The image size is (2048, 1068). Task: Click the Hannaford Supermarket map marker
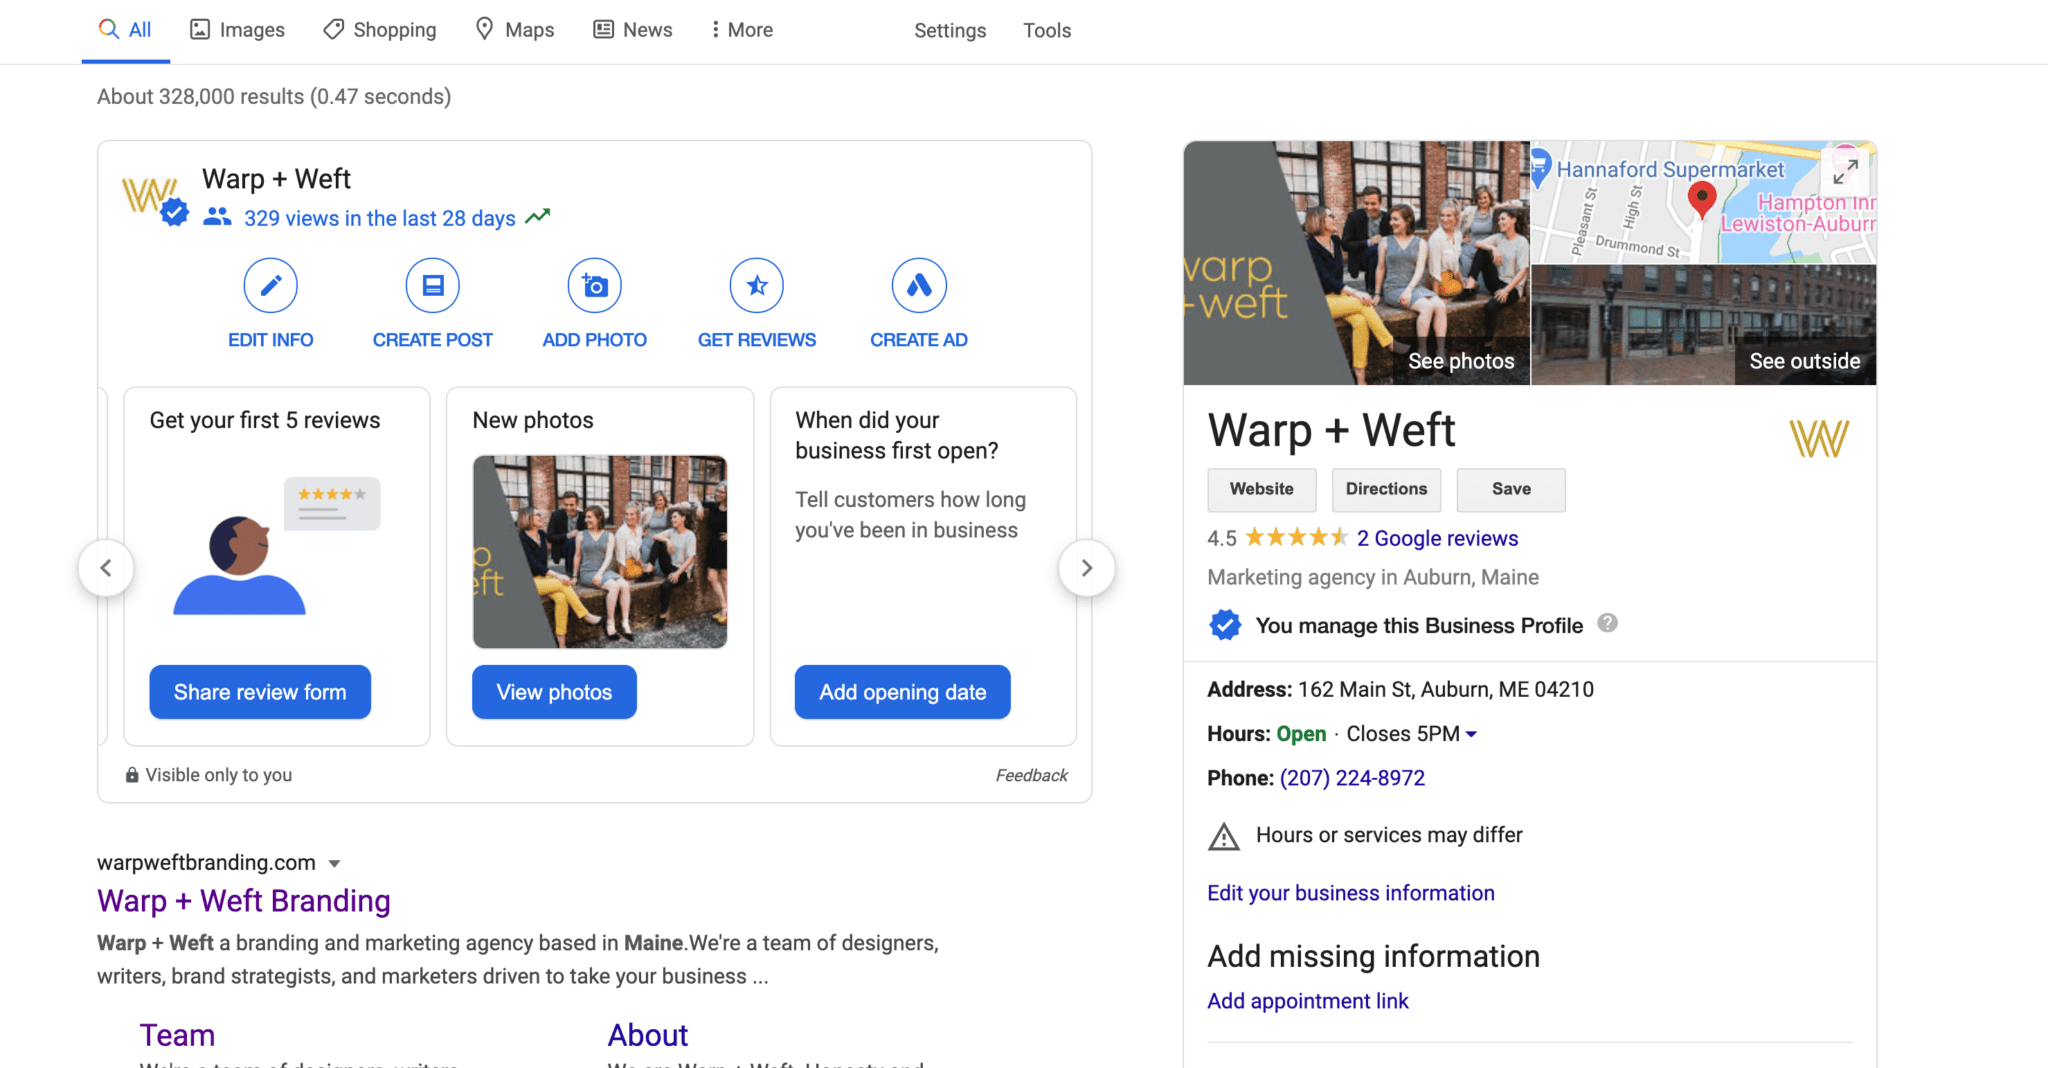1541,166
